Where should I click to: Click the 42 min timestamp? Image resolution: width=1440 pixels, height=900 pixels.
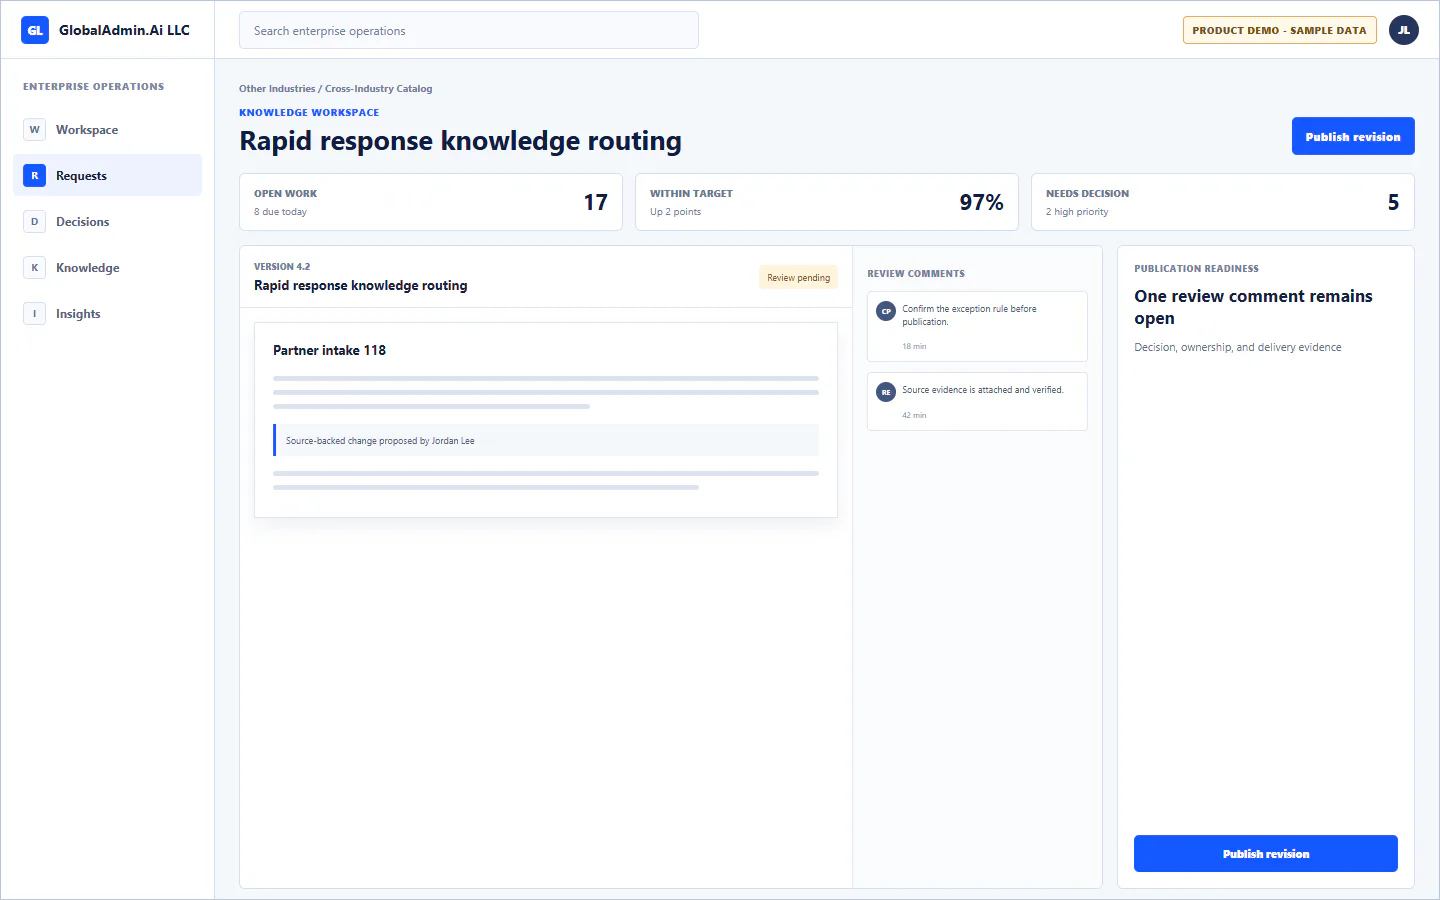click(914, 415)
